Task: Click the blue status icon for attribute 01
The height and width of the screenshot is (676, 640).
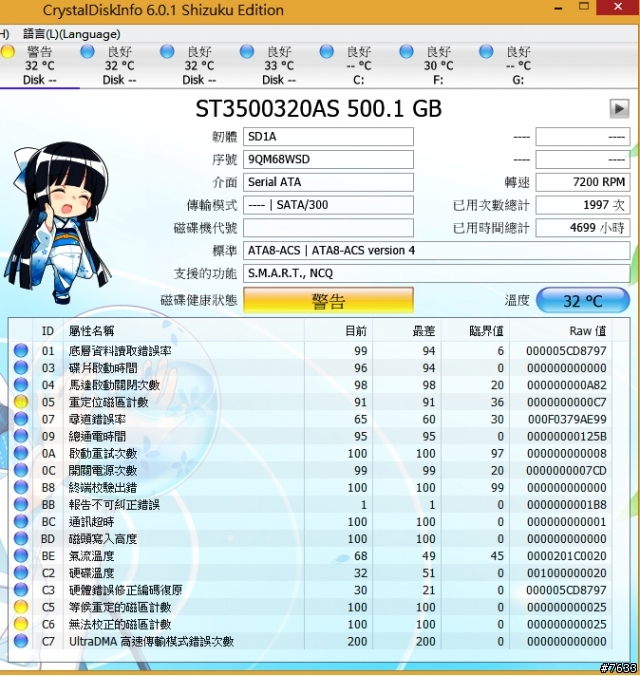Action: pos(21,351)
